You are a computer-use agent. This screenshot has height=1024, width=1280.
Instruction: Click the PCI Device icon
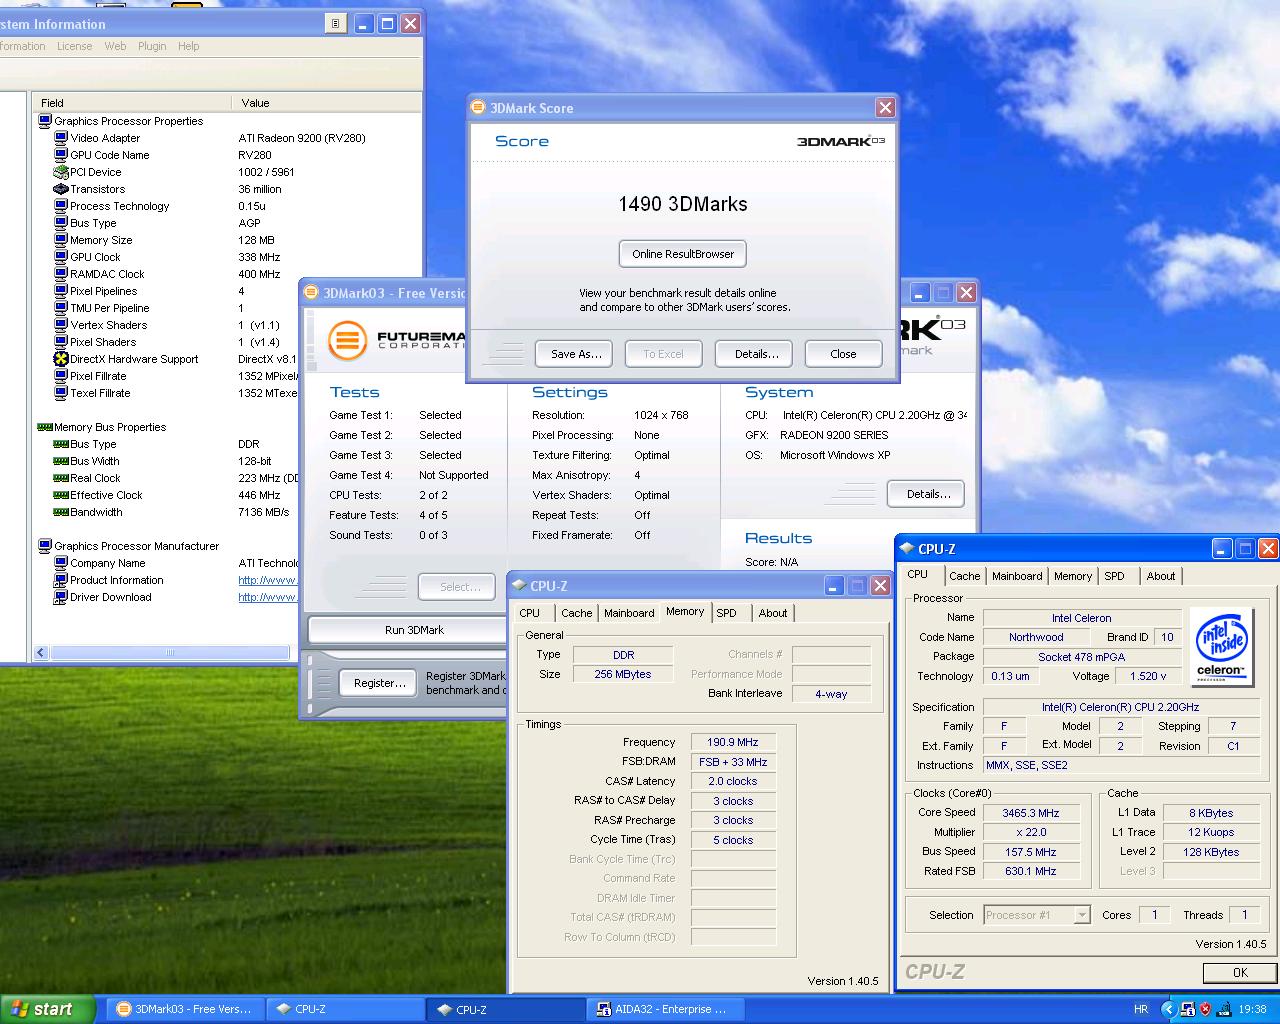tap(61, 172)
